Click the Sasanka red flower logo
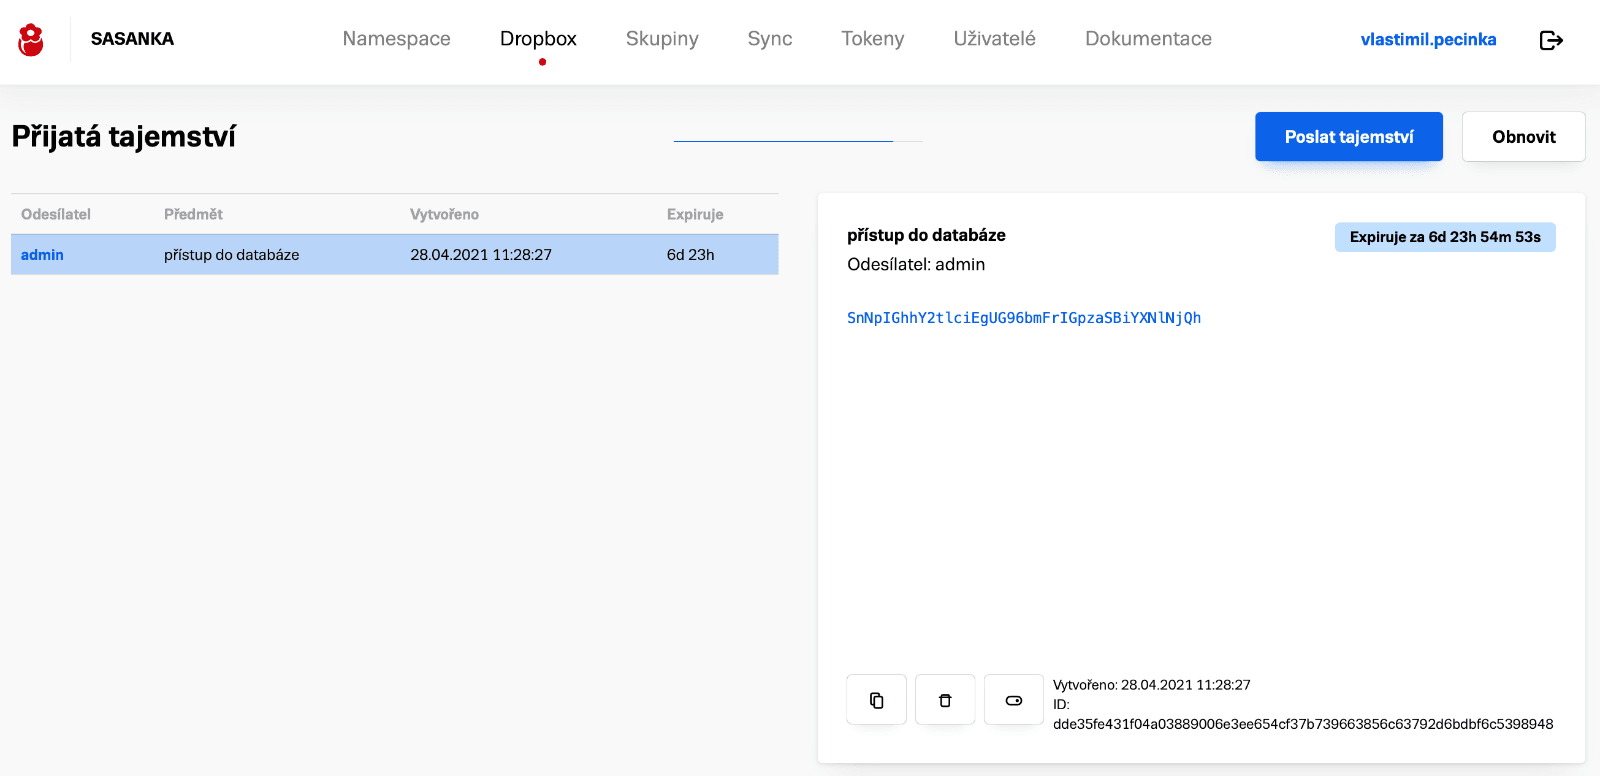This screenshot has width=1600, height=776. click(x=31, y=40)
